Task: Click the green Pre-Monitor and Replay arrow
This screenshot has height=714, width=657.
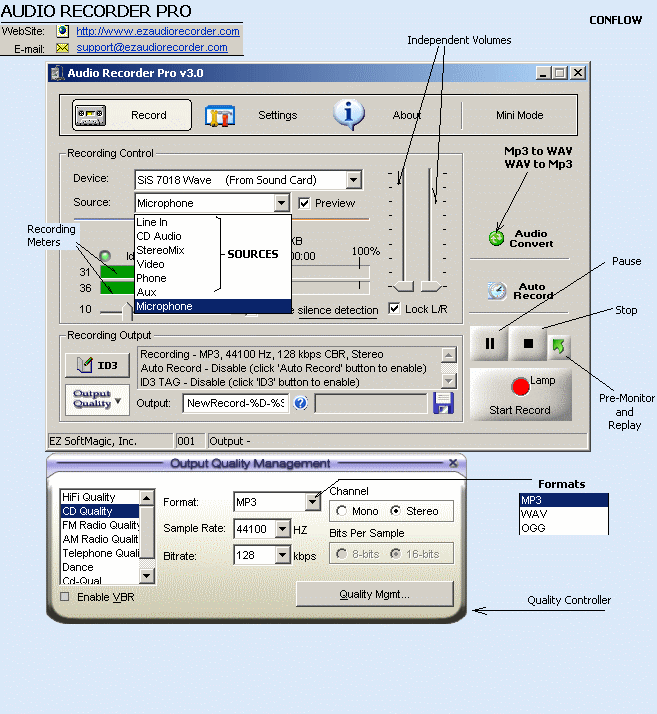Action: 559,347
